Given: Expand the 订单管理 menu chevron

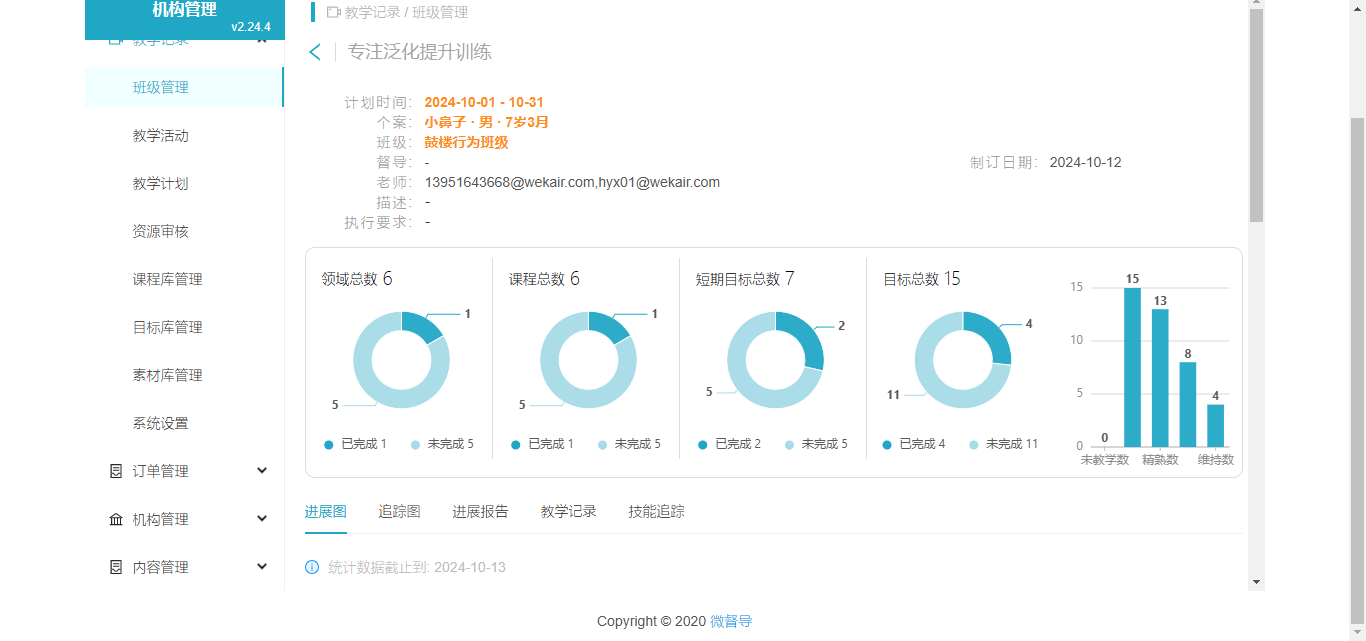Looking at the screenshot, I should (x=262, y=471).
